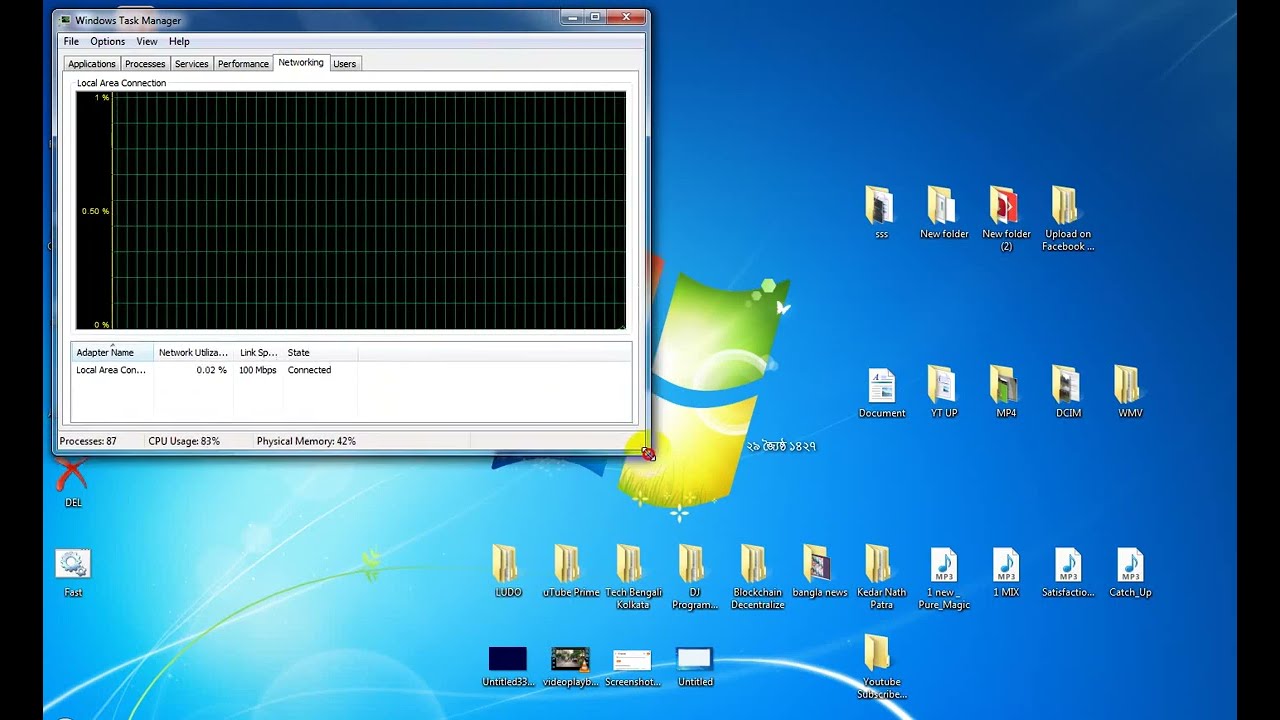Sort by Adapter Name column header
This screenshot has width=1280, height=720.
click(112, 352)
